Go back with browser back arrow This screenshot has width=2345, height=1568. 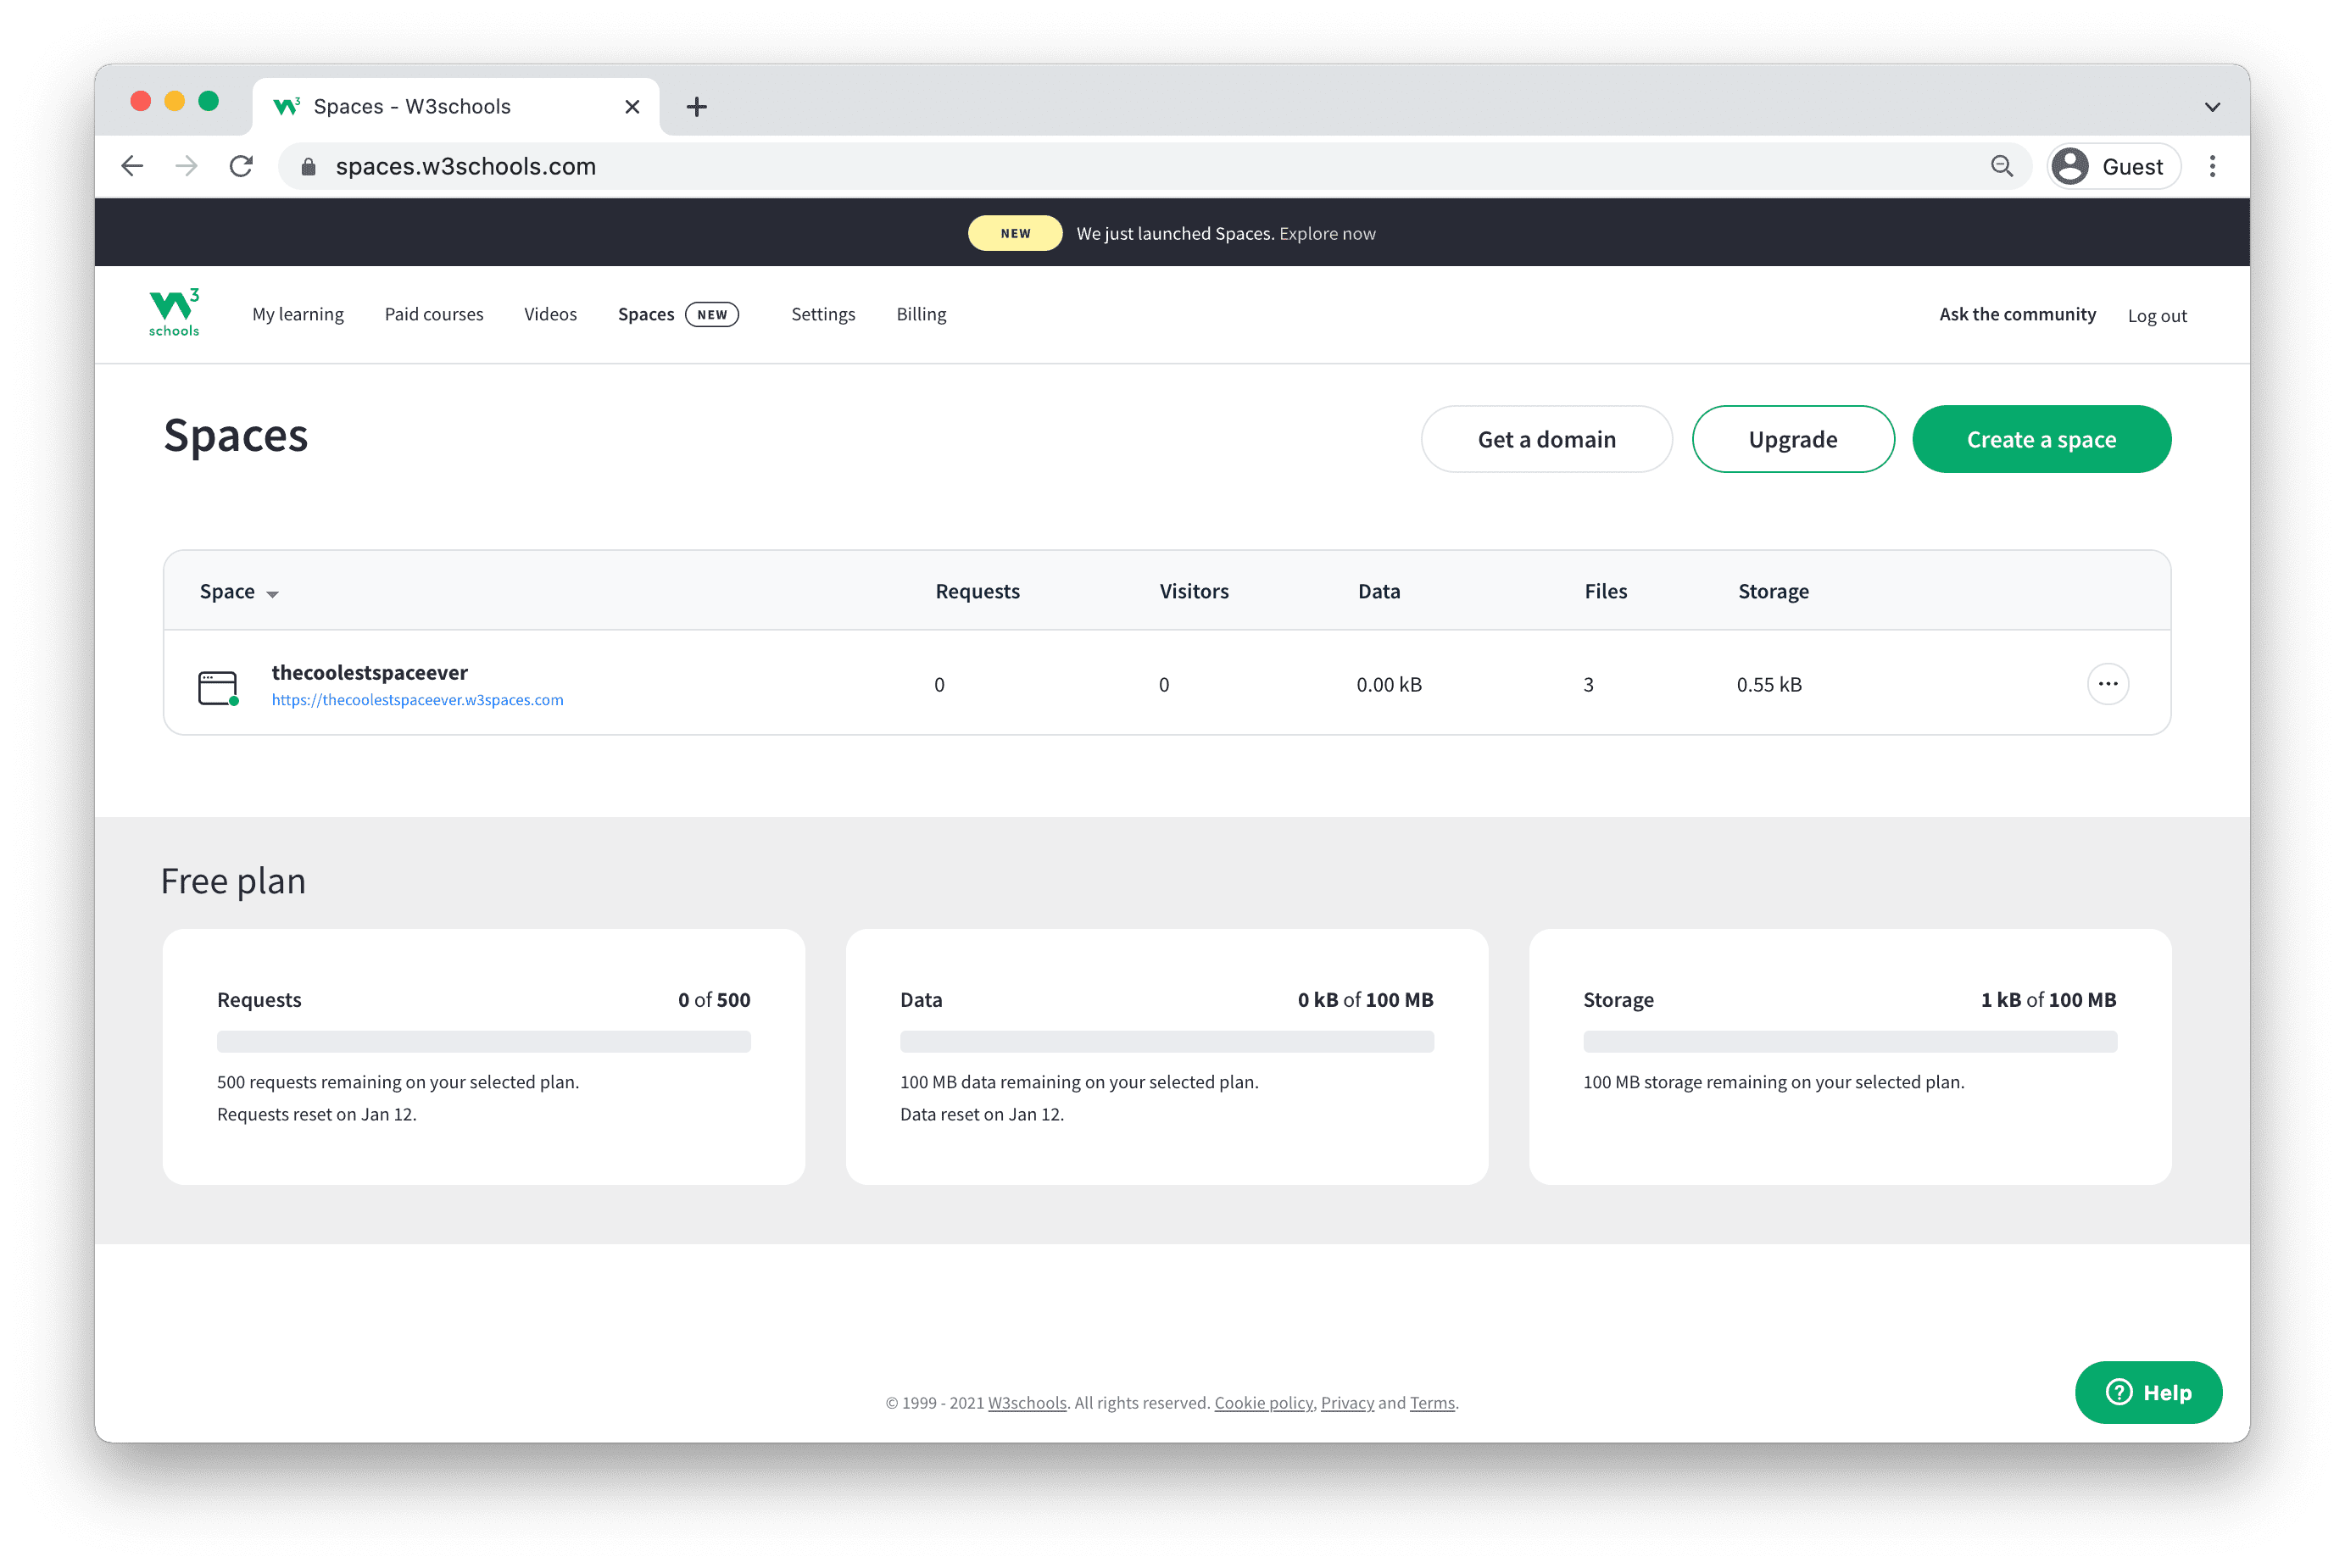point(132,166)
